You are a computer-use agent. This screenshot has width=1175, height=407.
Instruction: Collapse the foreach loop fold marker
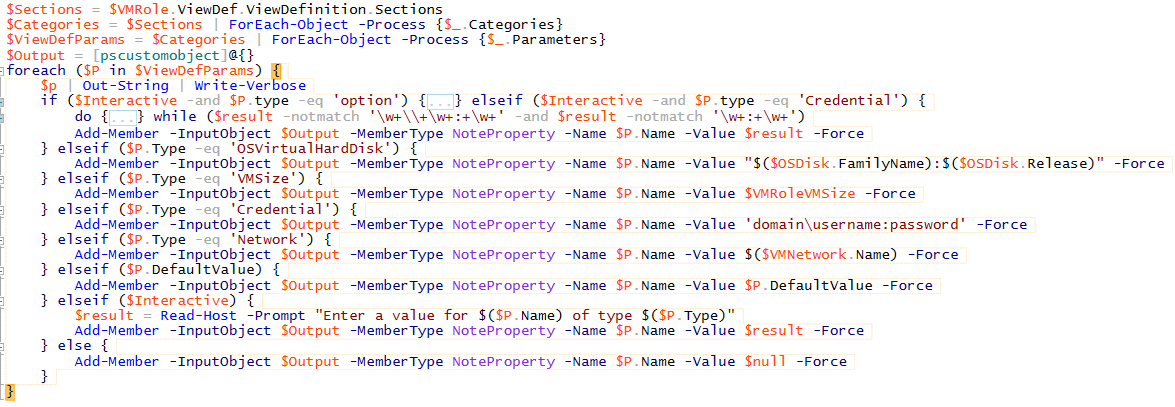[x=4, y=72]
